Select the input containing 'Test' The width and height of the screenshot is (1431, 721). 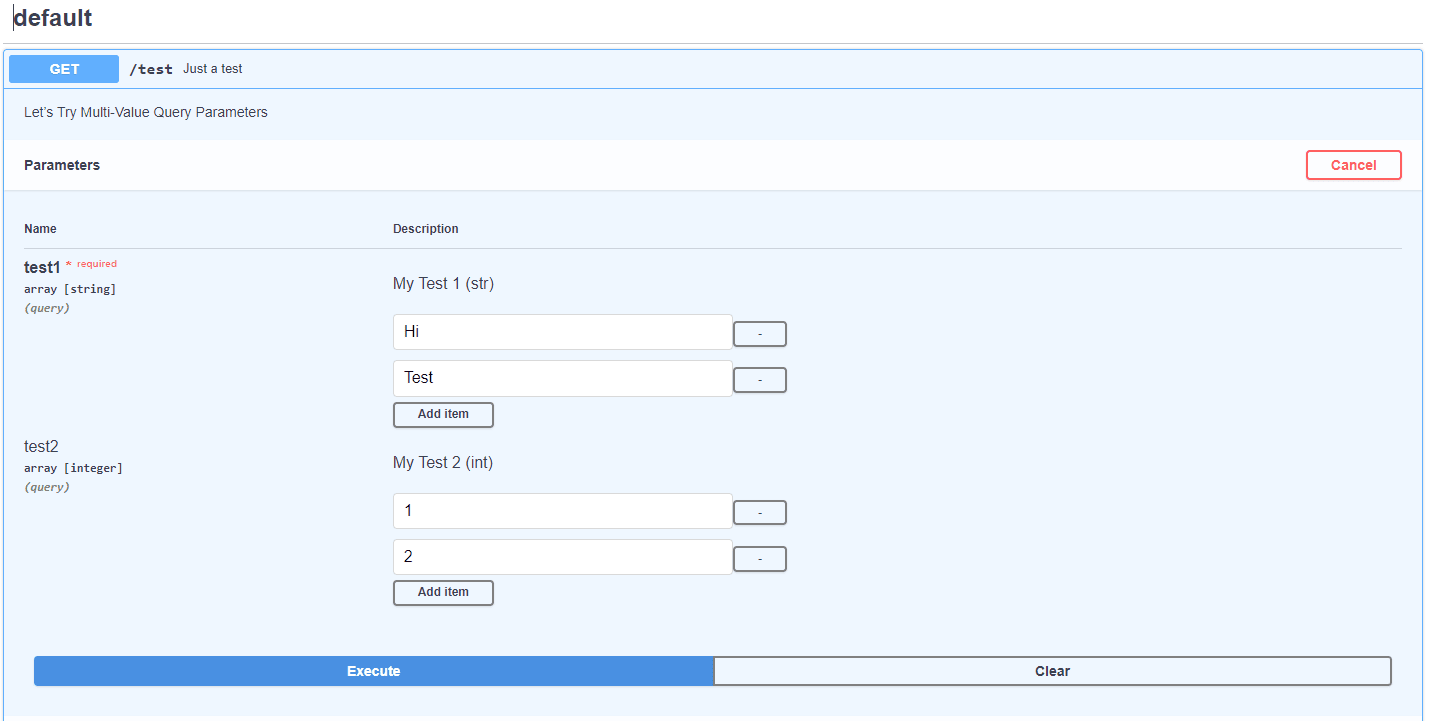pos(562,378)
